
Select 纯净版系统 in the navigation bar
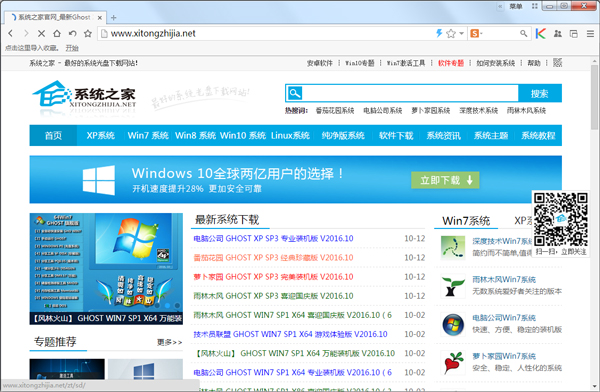pyautogui.click(x=343, y=136)
